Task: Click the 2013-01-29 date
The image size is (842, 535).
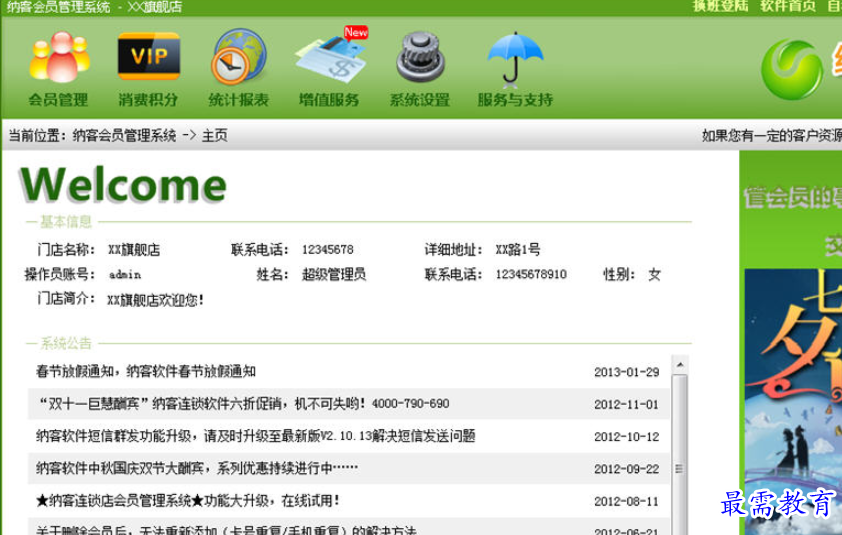Action: pyautogui.click(x=627, y=372)
